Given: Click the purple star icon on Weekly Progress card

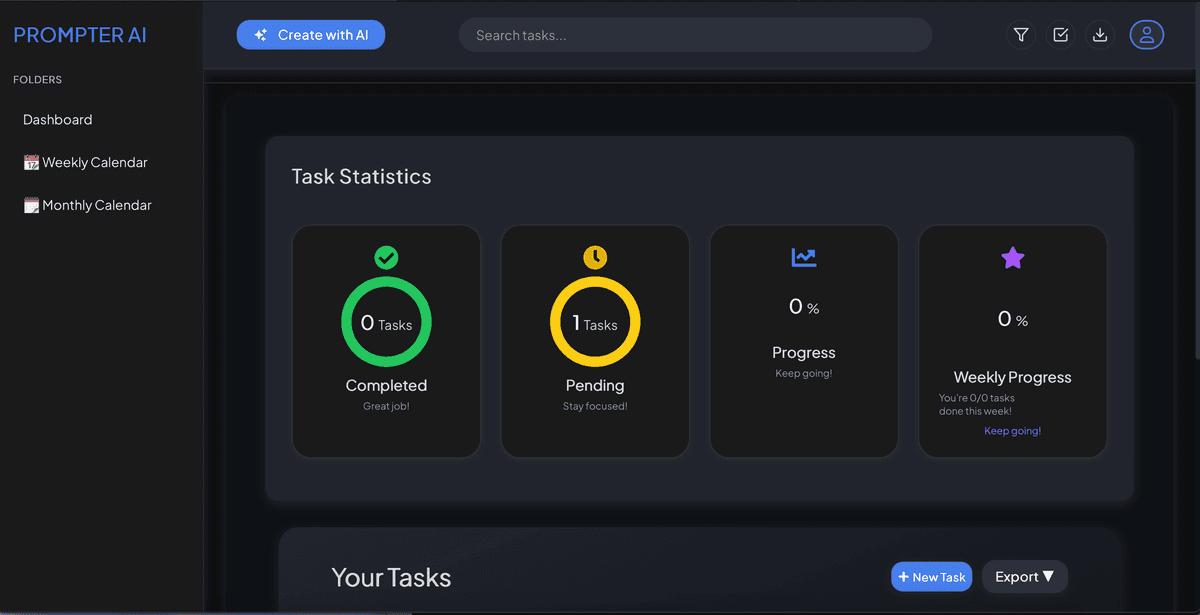Looking at the screenshot, I should click(1012, 257).
